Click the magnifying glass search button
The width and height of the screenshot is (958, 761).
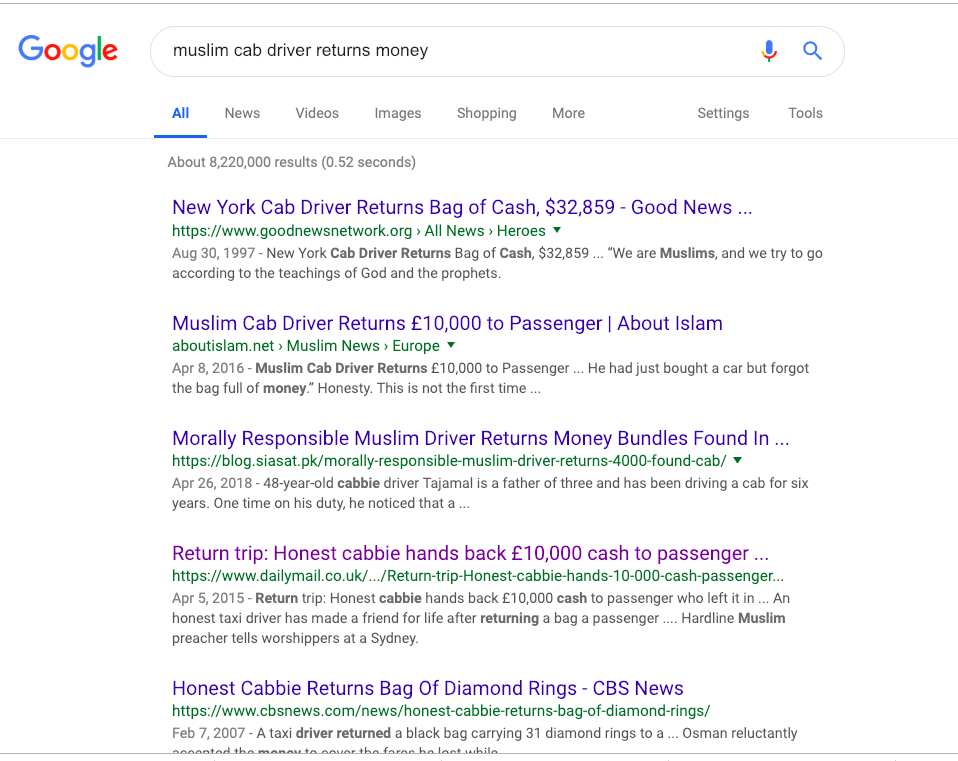click(x=812, y=51)
